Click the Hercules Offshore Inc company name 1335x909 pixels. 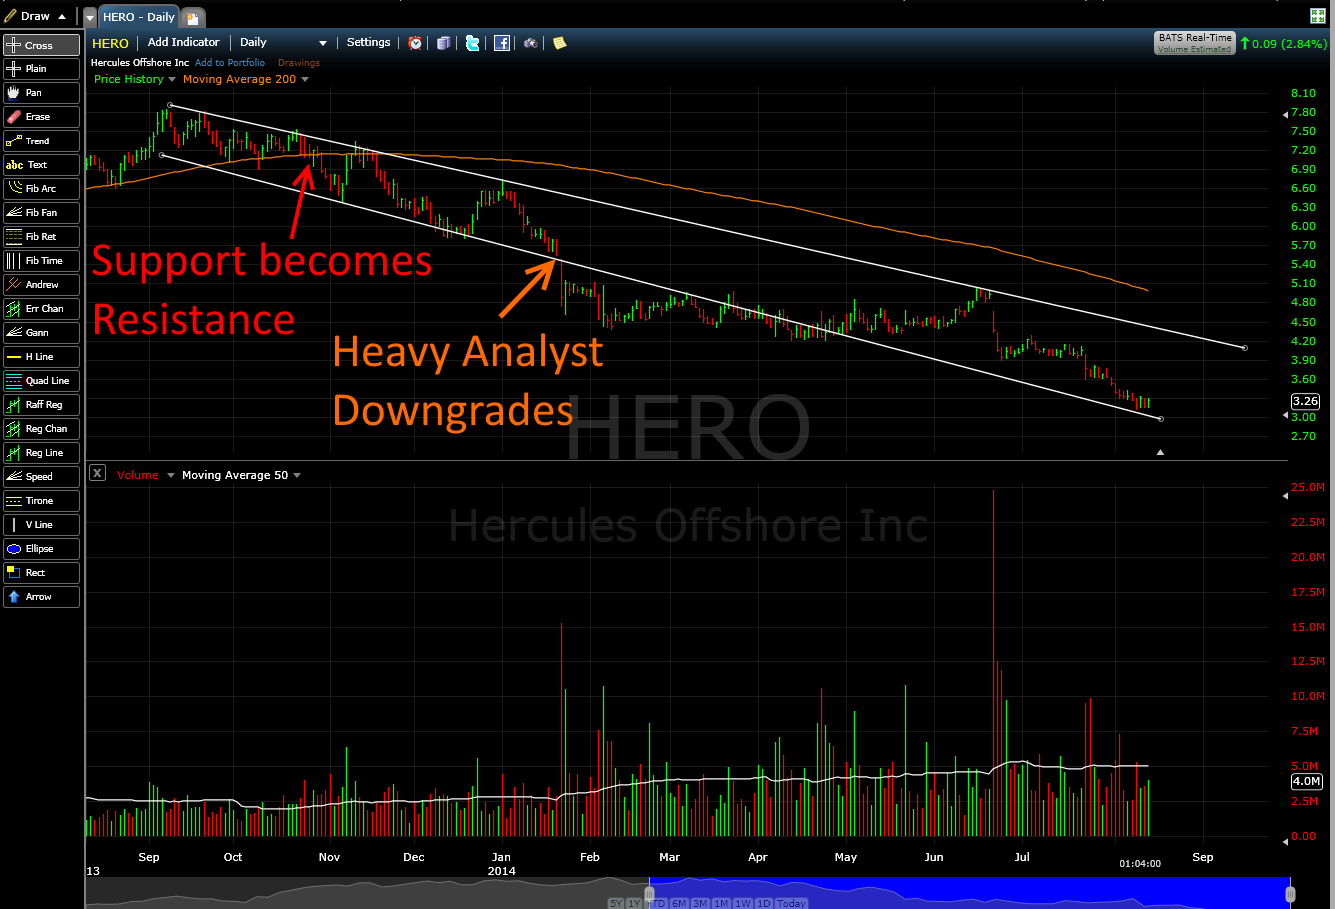[140, 63]
